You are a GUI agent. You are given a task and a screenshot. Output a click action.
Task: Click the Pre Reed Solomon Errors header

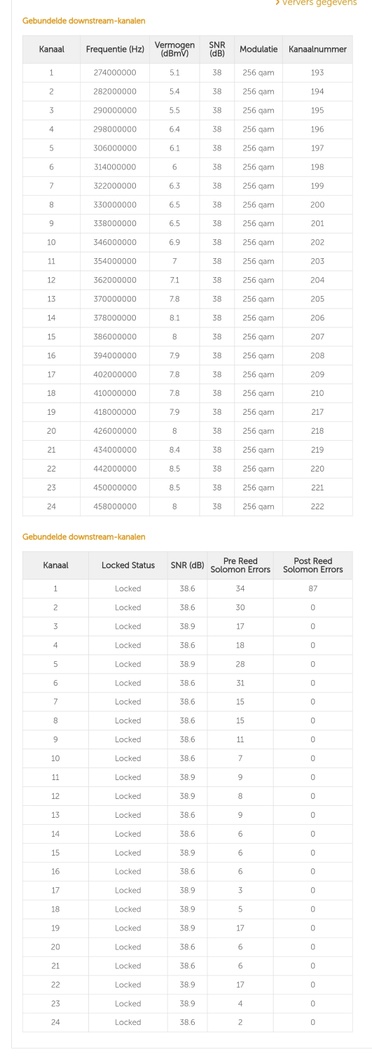tap(240, 566)
